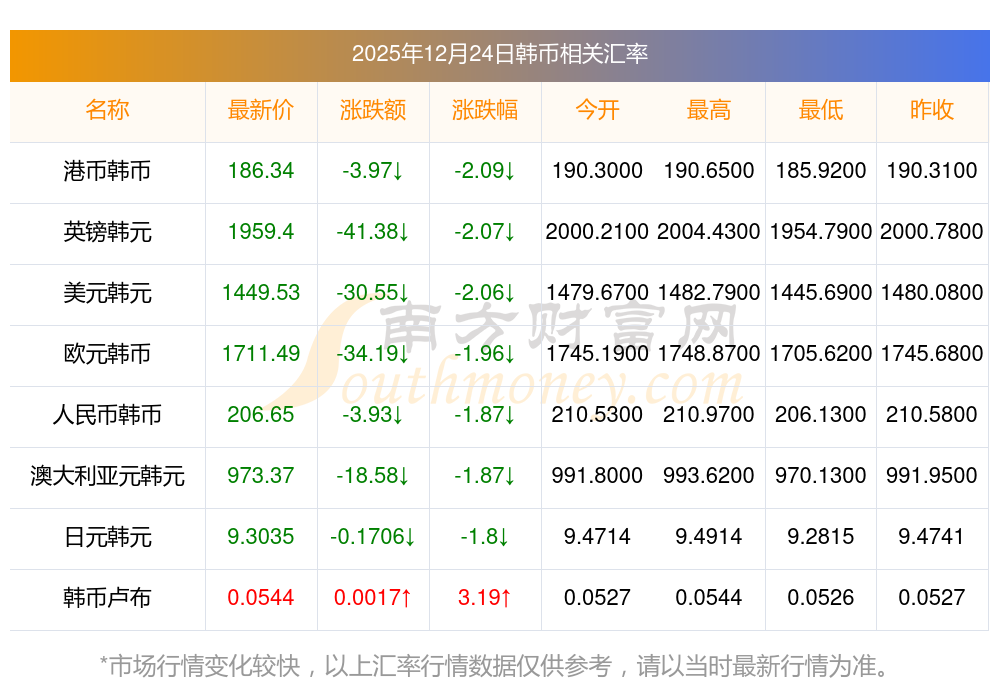This screenshot has width=1000, height=697.
Task: Click latest price 1449.53
Action: 261,293
